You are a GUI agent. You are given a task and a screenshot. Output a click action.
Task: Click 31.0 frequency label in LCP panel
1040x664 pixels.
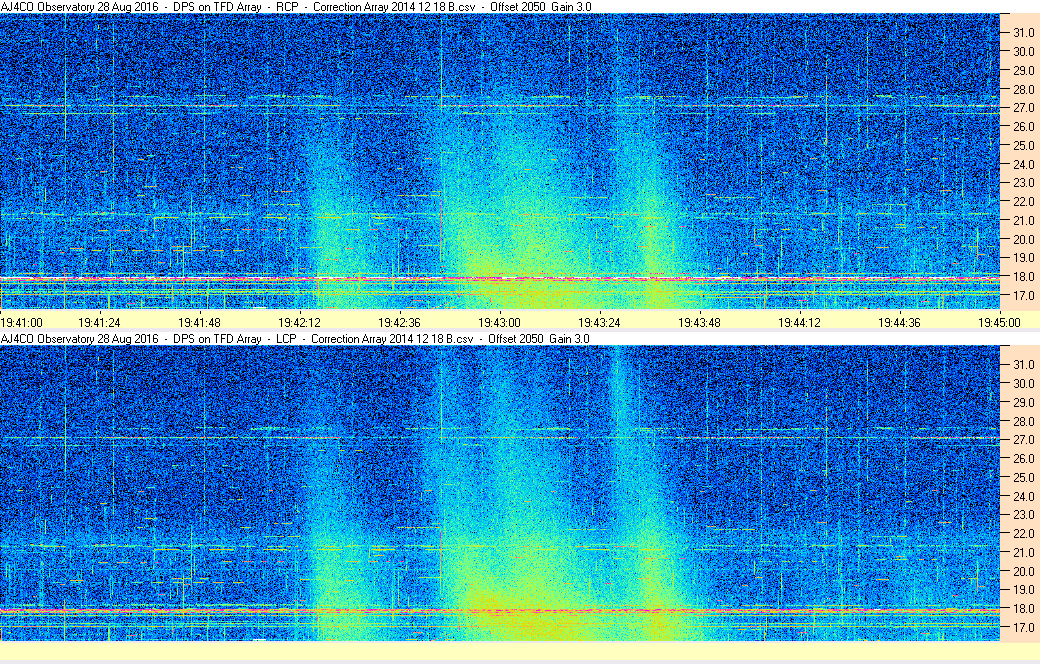(x=1023, y=365)
